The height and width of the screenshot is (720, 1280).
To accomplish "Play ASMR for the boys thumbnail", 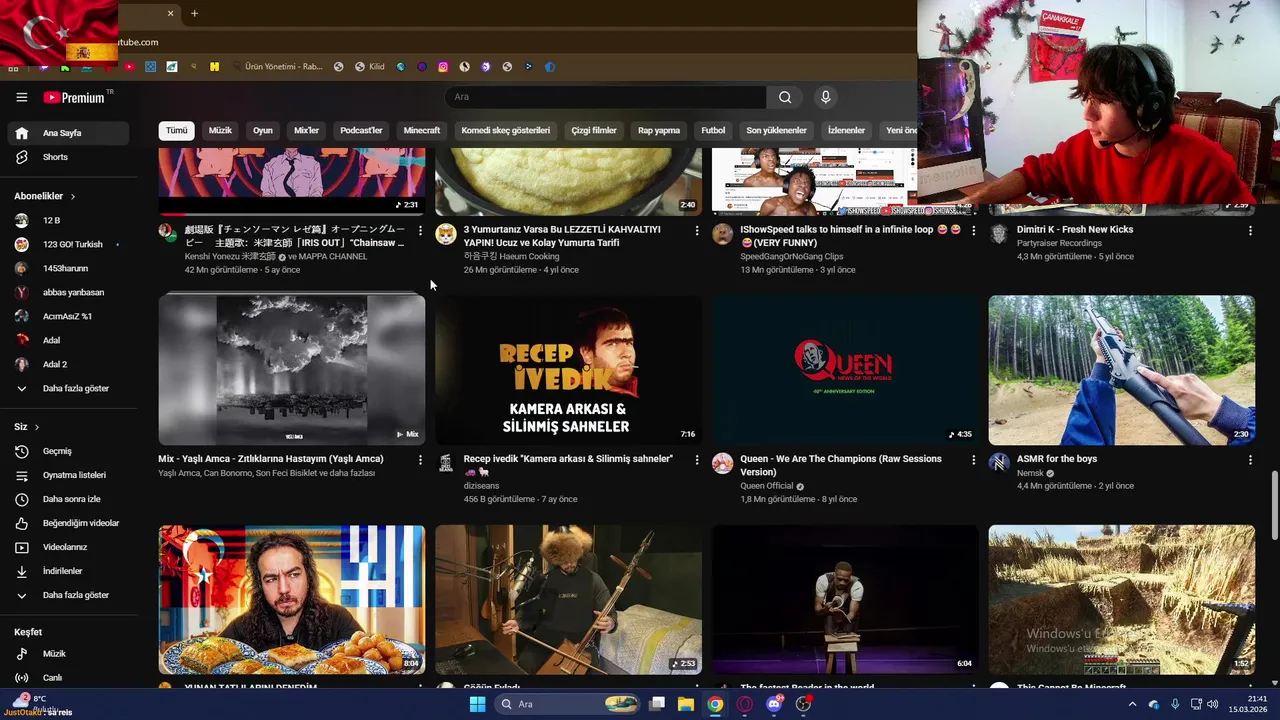I will click(1121, 370).
